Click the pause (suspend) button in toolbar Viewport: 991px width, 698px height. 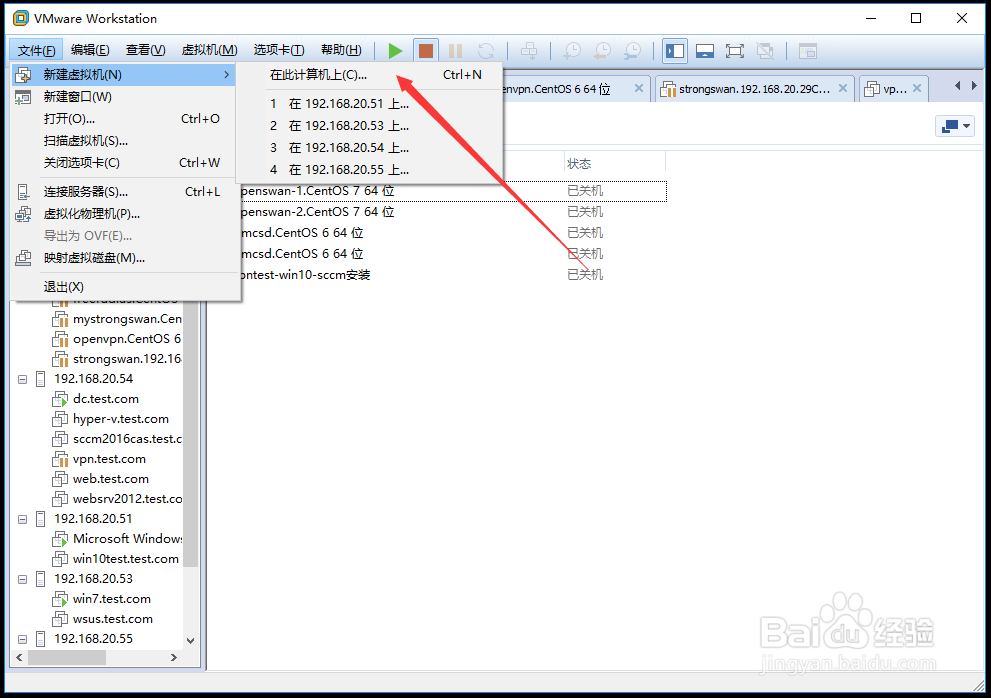(455, 51)
